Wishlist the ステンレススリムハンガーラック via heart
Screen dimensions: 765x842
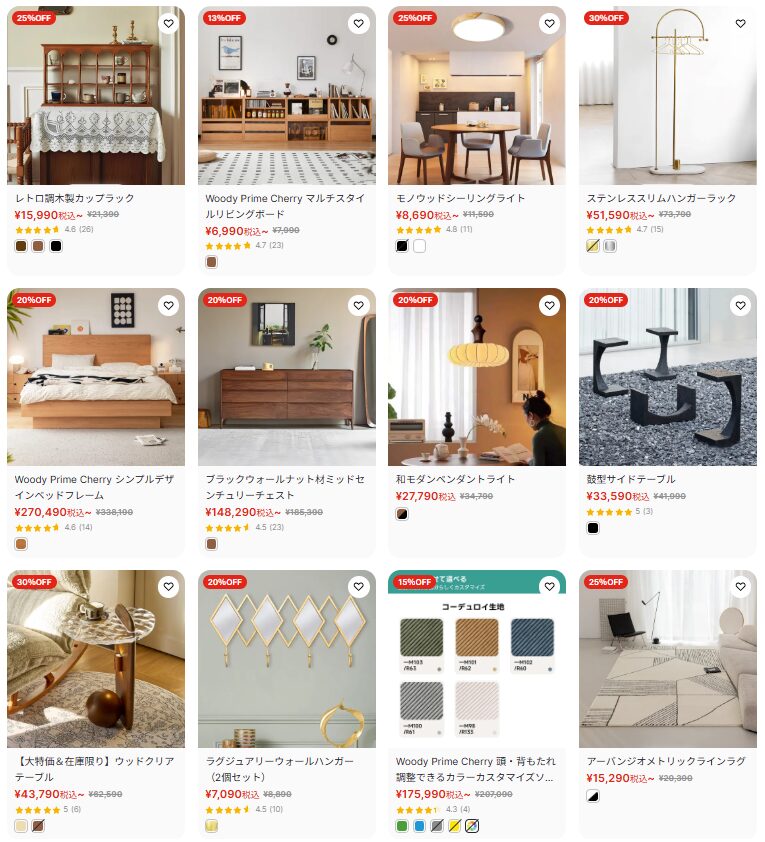[x=740, y=24]
